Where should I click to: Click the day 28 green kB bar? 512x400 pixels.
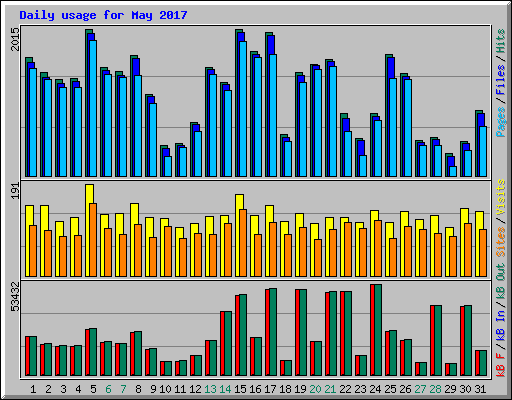click(x=438, y=341)
